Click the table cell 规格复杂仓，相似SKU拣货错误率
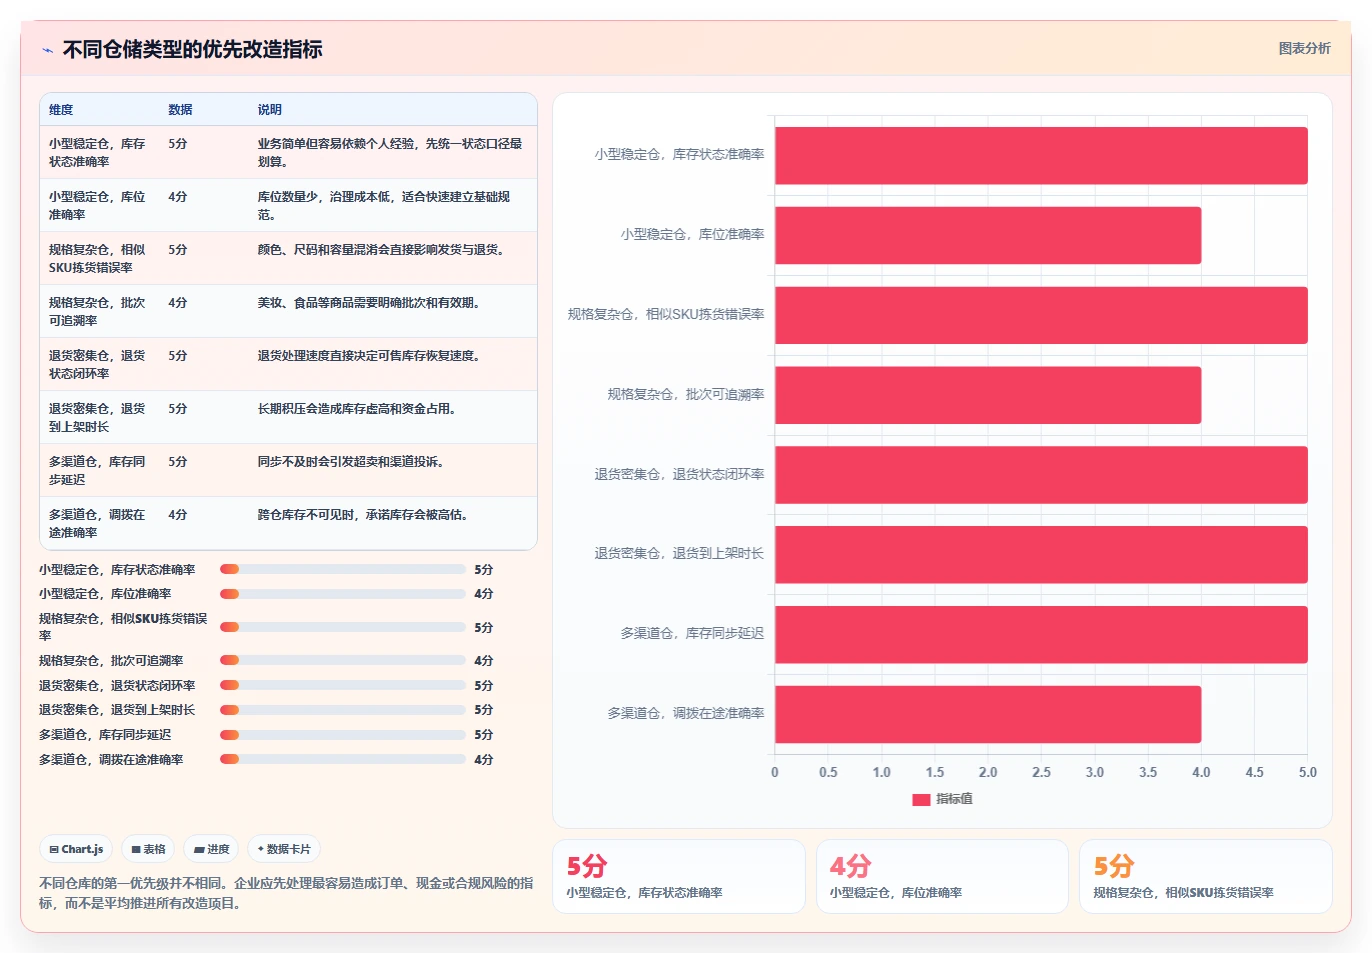 98,258
